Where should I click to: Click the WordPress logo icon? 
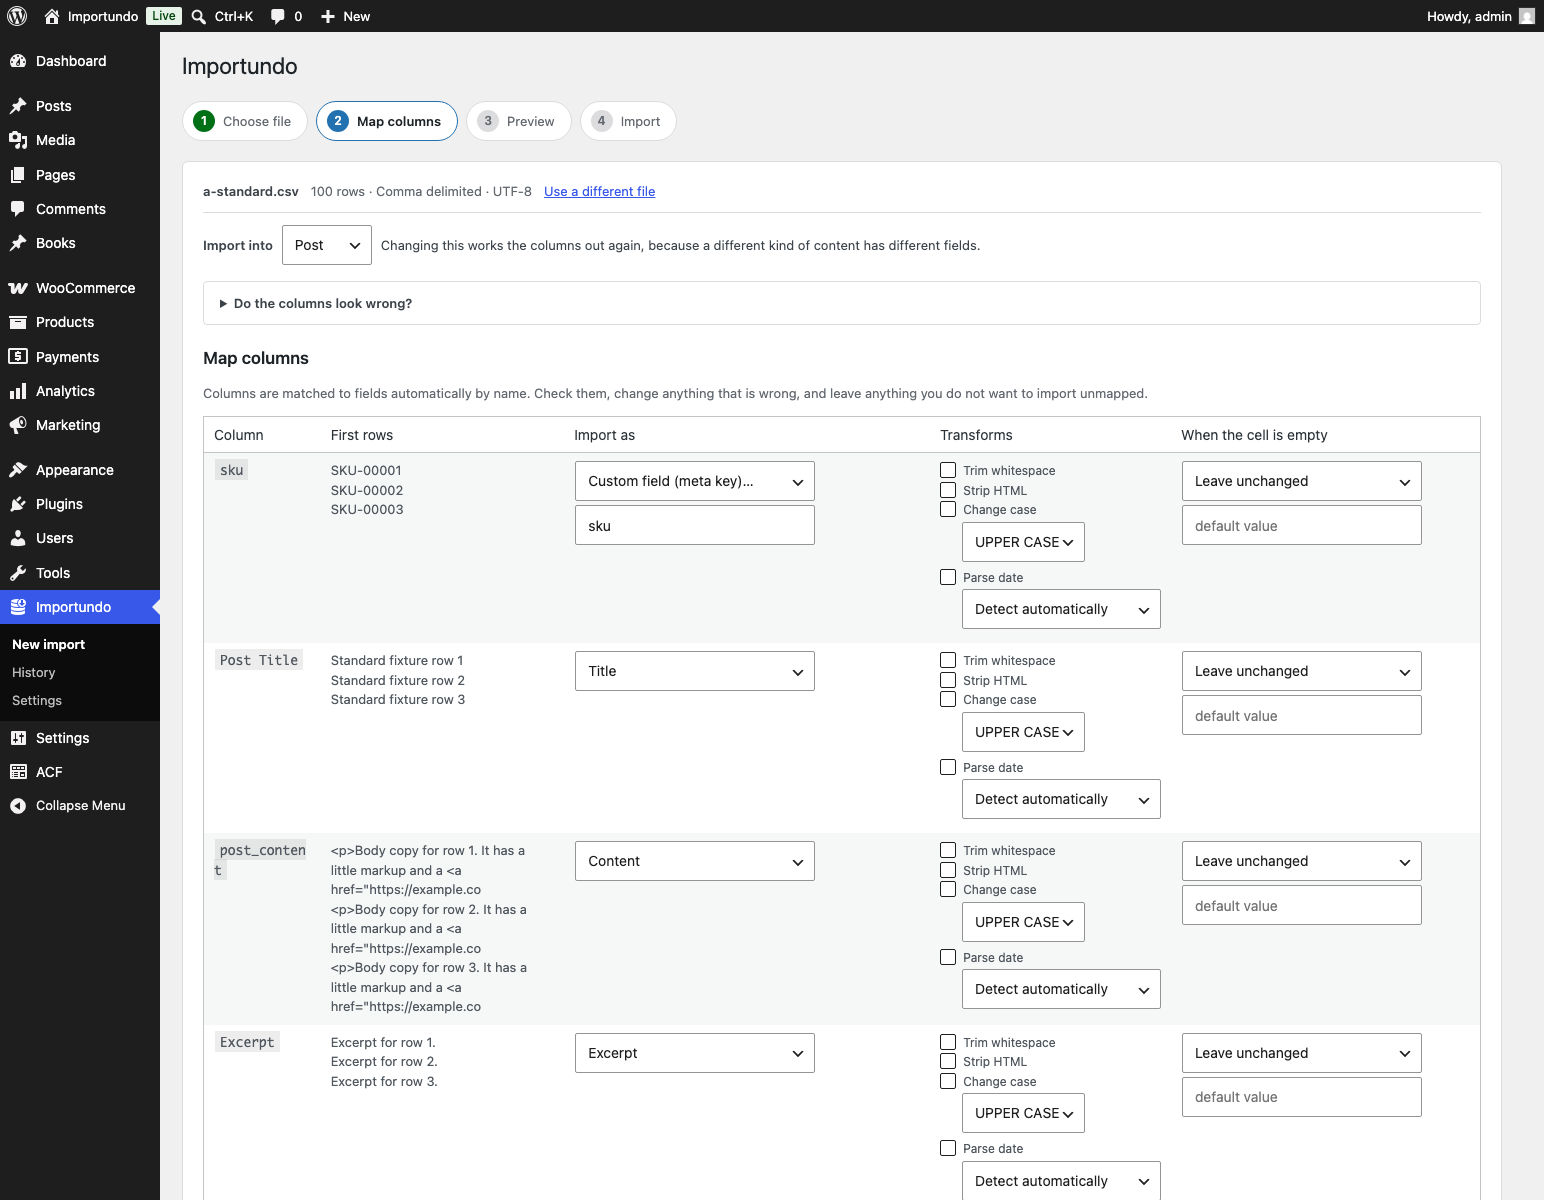click(x=17, y=16)
